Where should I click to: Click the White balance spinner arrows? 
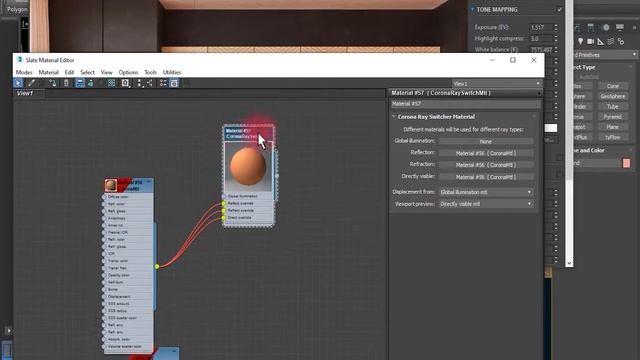556,49
